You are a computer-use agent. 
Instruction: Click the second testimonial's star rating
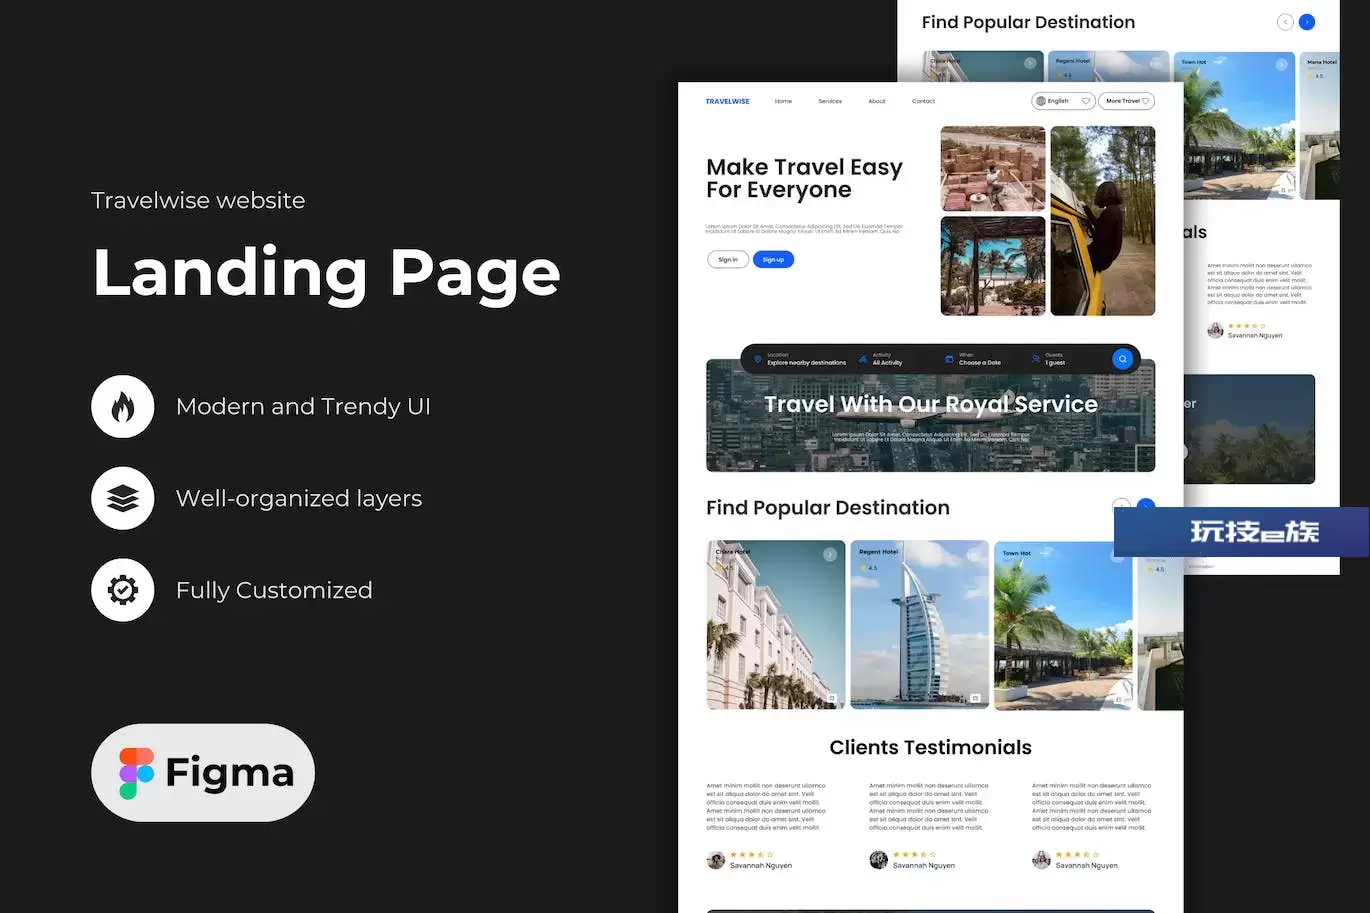pos(915,855)
